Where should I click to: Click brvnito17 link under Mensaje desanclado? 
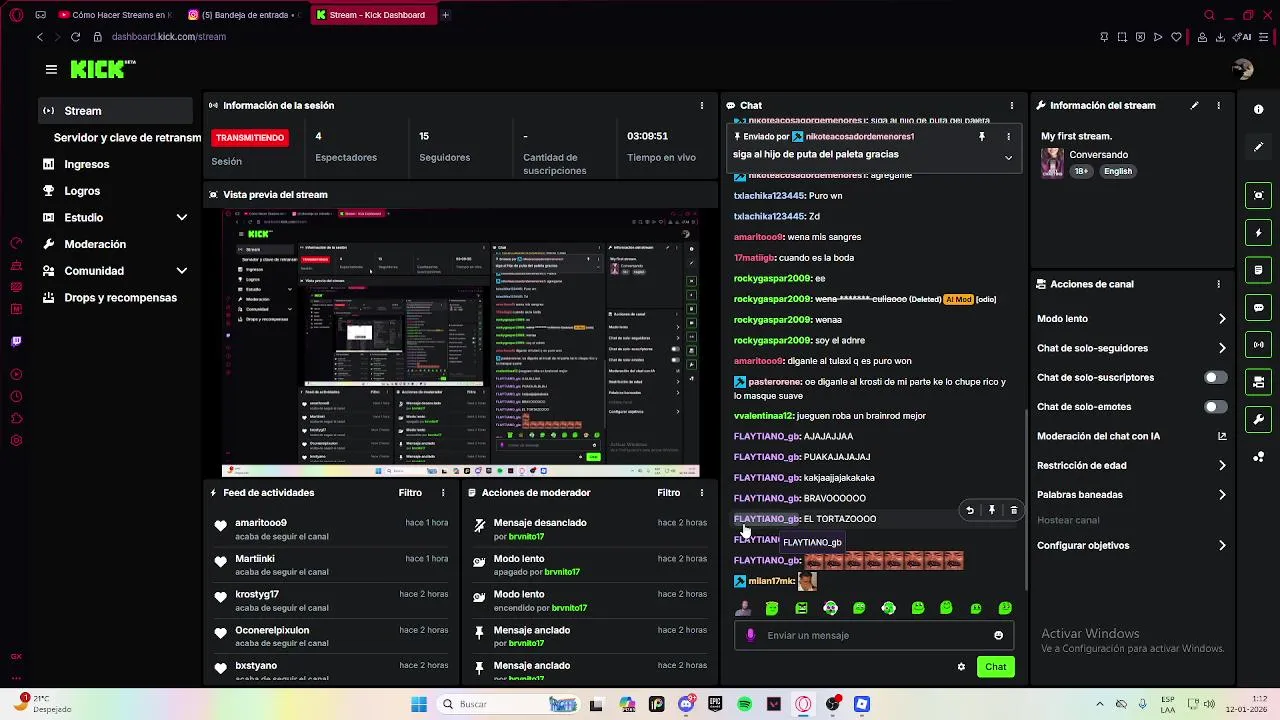(x=525, y=536)
